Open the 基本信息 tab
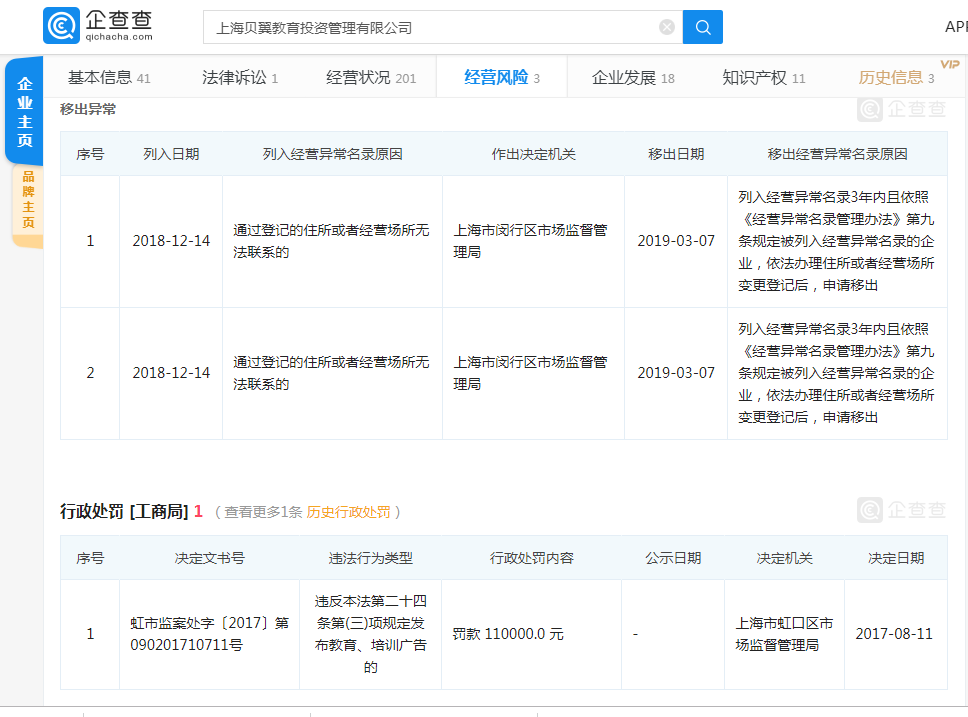The image size is (968, 717). [x=109, y=78]
